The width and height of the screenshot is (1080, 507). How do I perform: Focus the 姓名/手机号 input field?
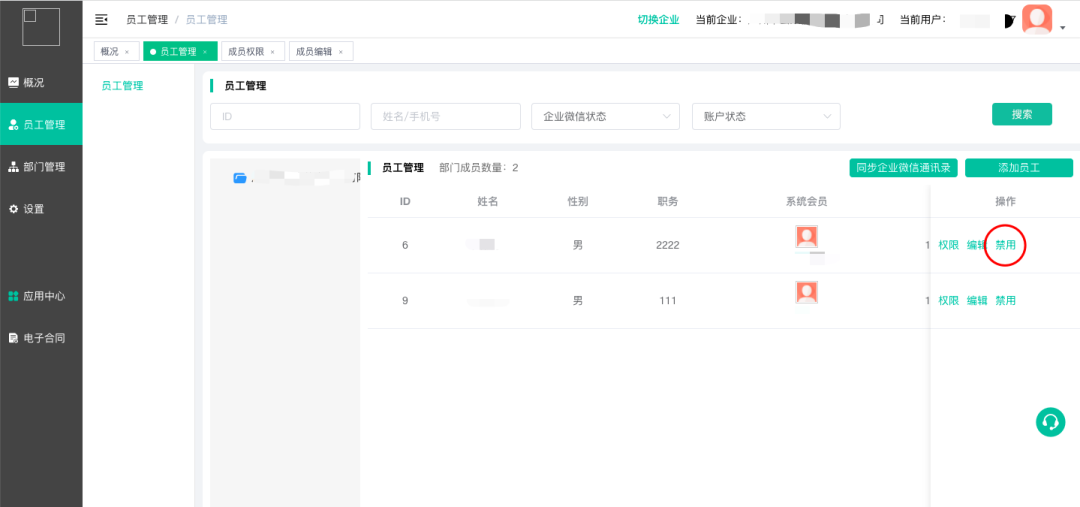(446, 116)
